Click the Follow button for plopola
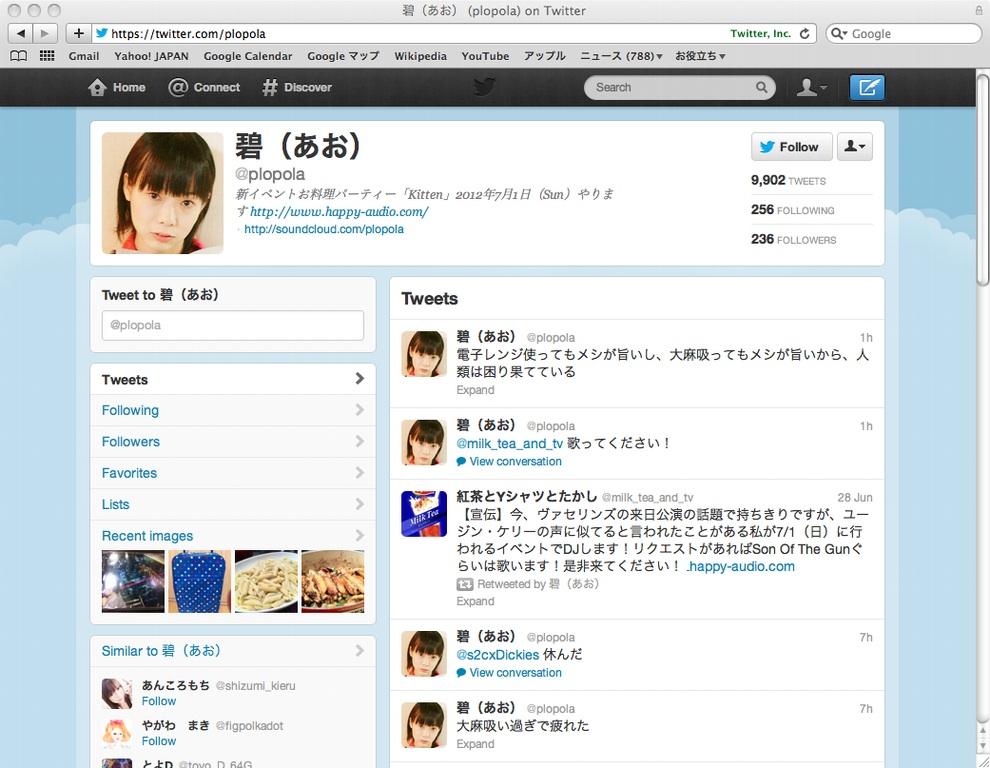The image size is (990, 768). click(791, 147)
